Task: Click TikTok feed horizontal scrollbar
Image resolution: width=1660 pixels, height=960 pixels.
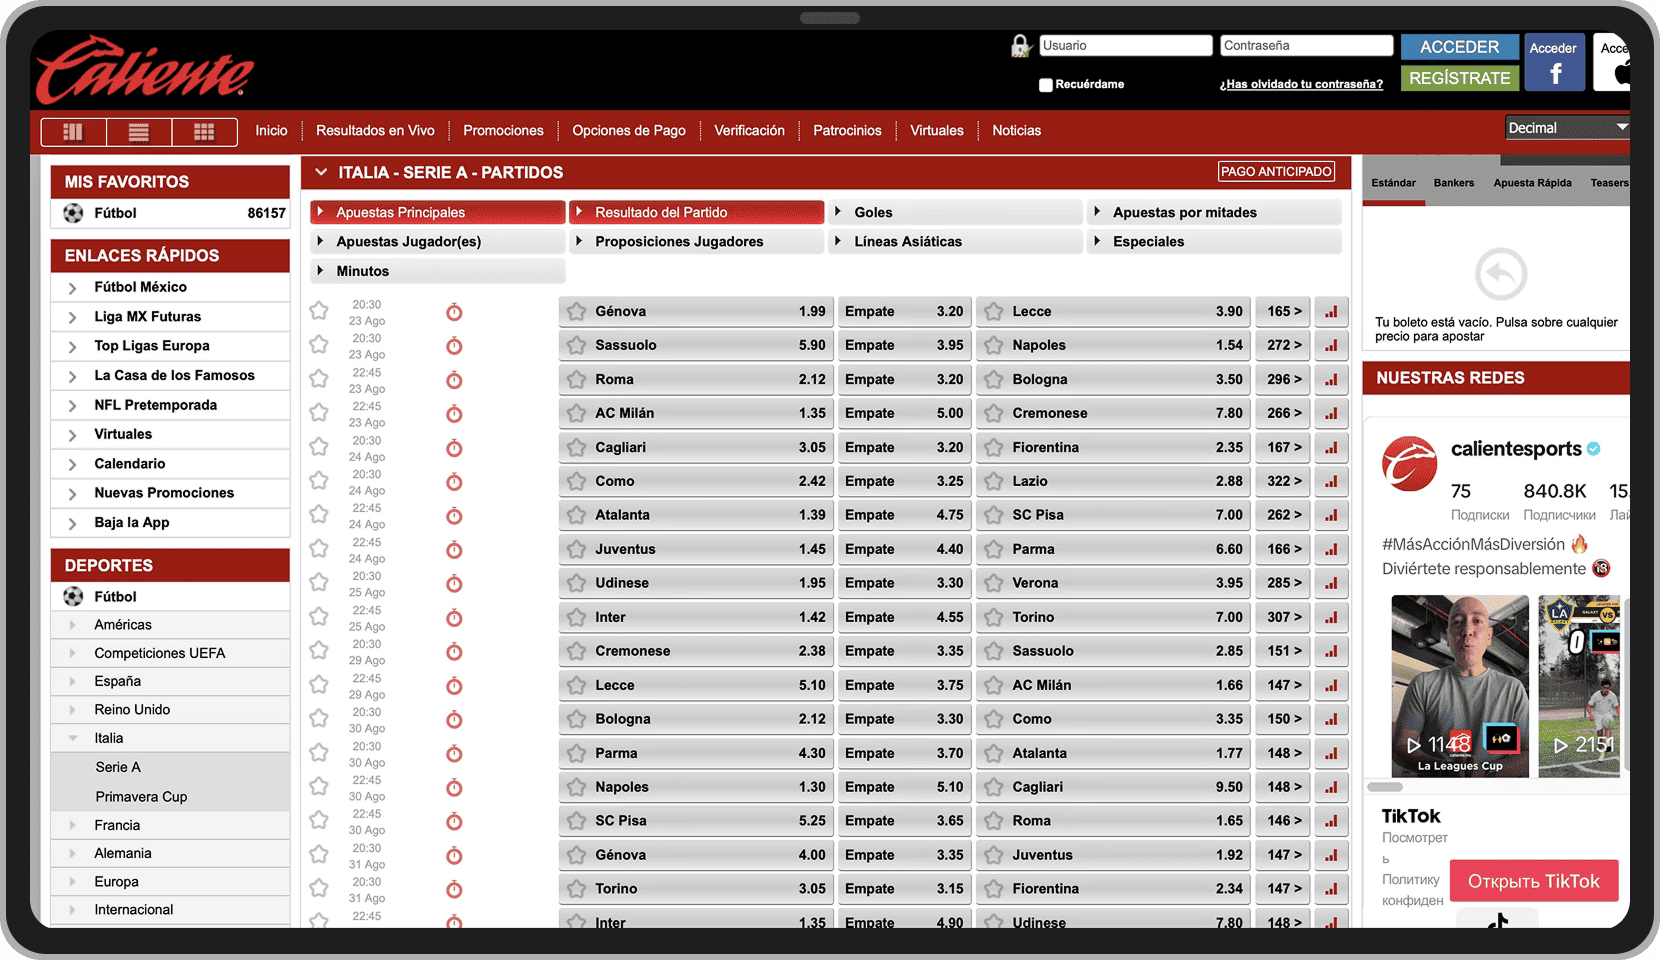Action: tap(1385, 787)
